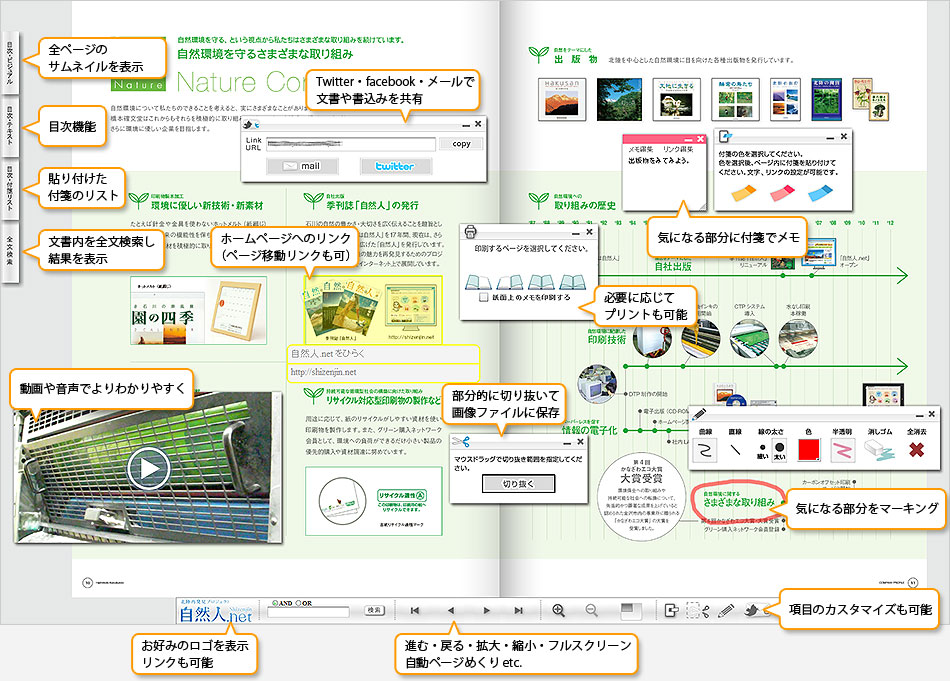Jump to the last page

[519, 611]
